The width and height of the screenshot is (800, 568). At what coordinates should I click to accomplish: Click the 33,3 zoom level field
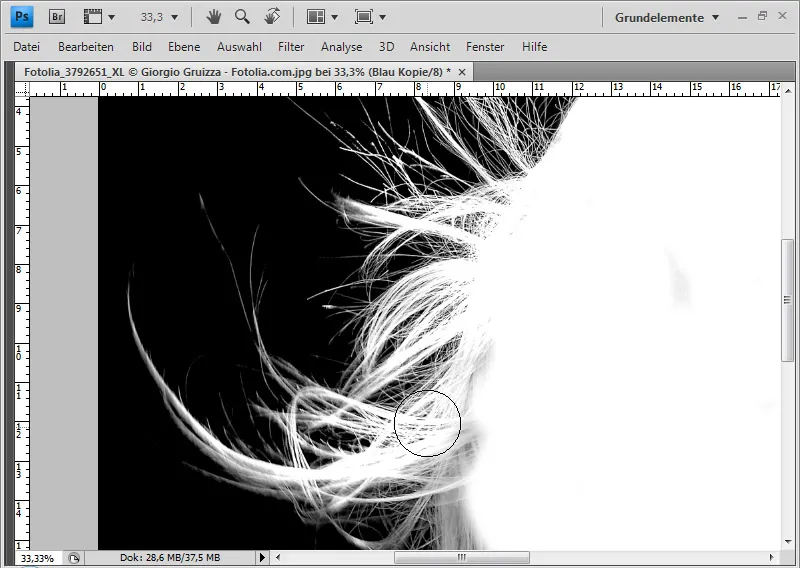(152, 17)
